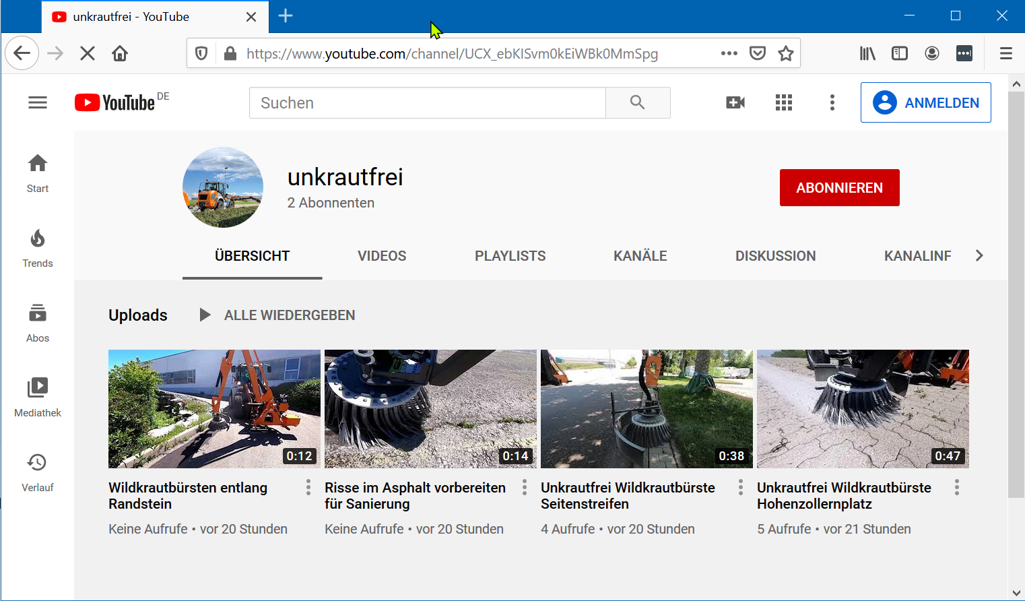Bookmark this page with star icon
Screen dimensions: 1025x601
[786, 54]
